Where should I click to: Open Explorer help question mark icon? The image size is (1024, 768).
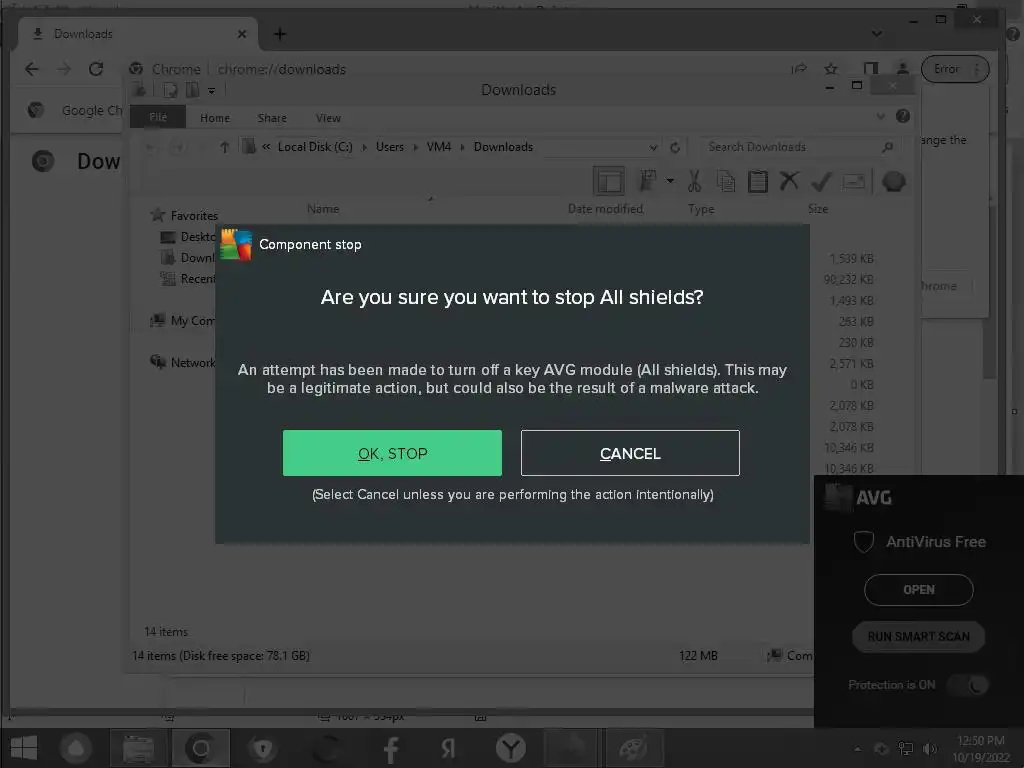click(903, 116)
